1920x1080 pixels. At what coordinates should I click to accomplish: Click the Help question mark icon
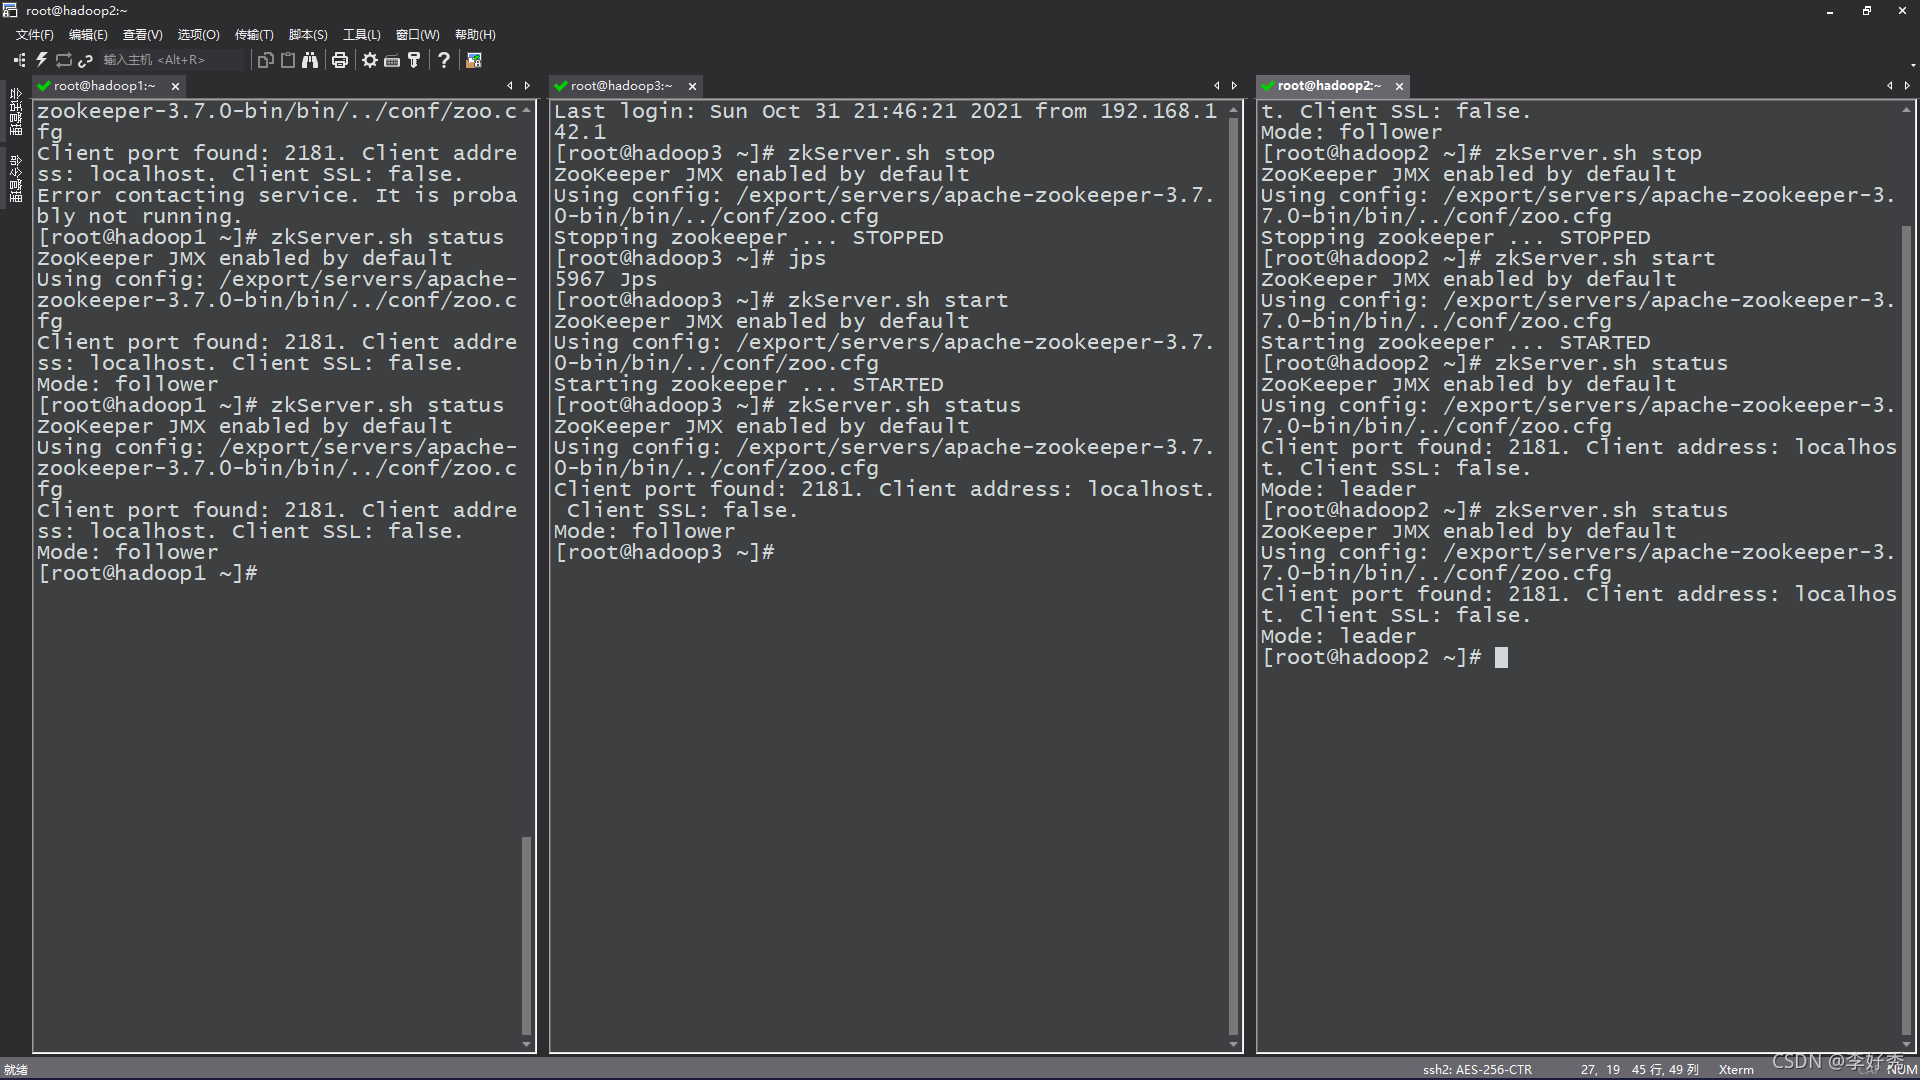click(x=444, y=60)
